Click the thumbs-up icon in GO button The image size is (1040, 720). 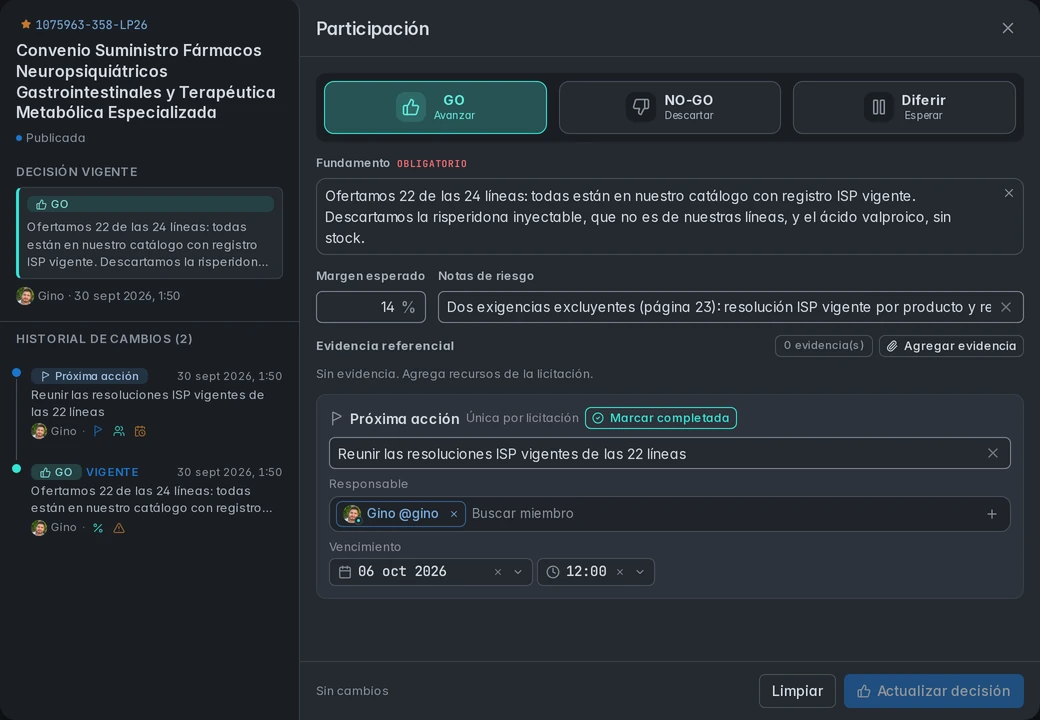[x=411, y=107]
